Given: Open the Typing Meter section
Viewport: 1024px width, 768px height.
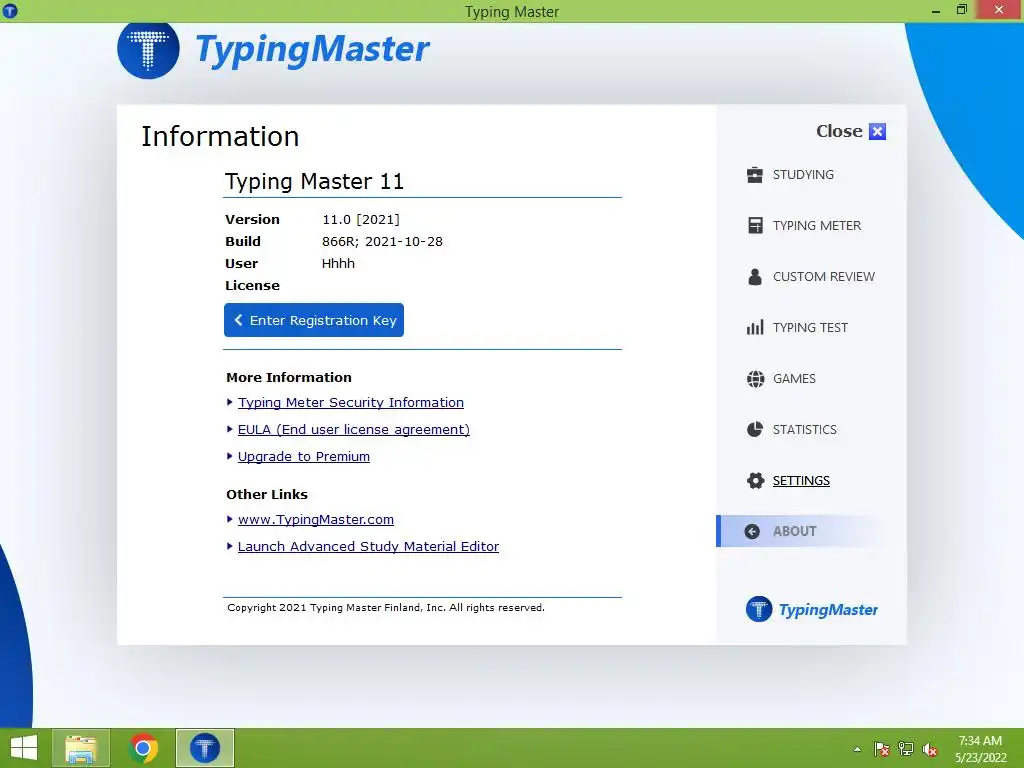Looking at the screenshot, I should point(816,225).
